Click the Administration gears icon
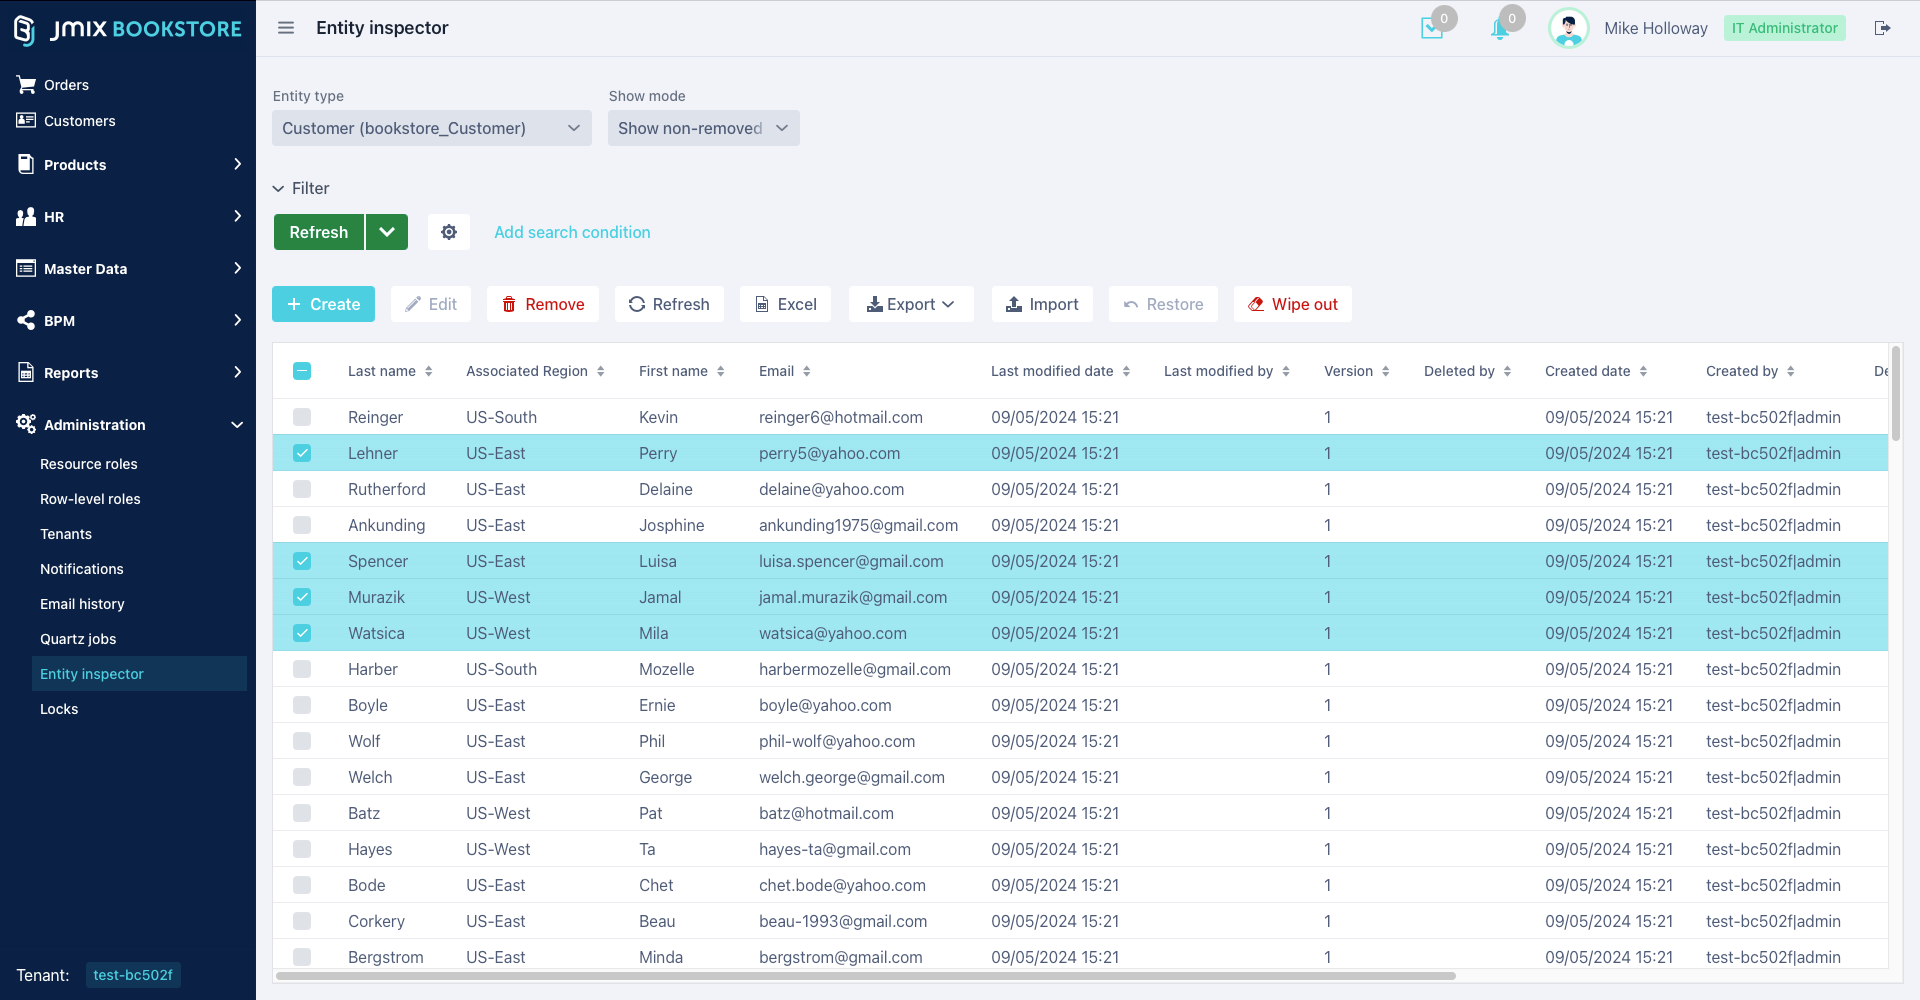Viewport: 1920px width, 1000px height. point(26,424)
